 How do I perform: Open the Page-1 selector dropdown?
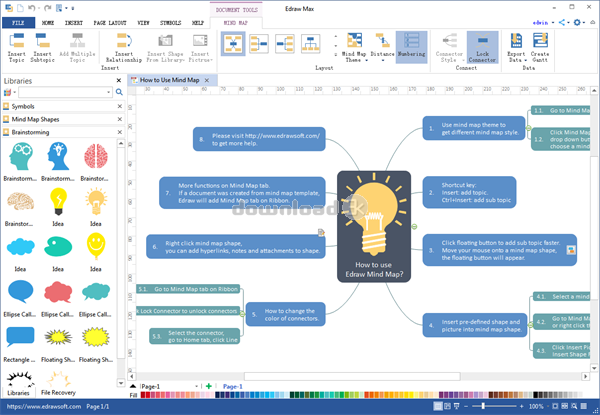tap(197, 386)
